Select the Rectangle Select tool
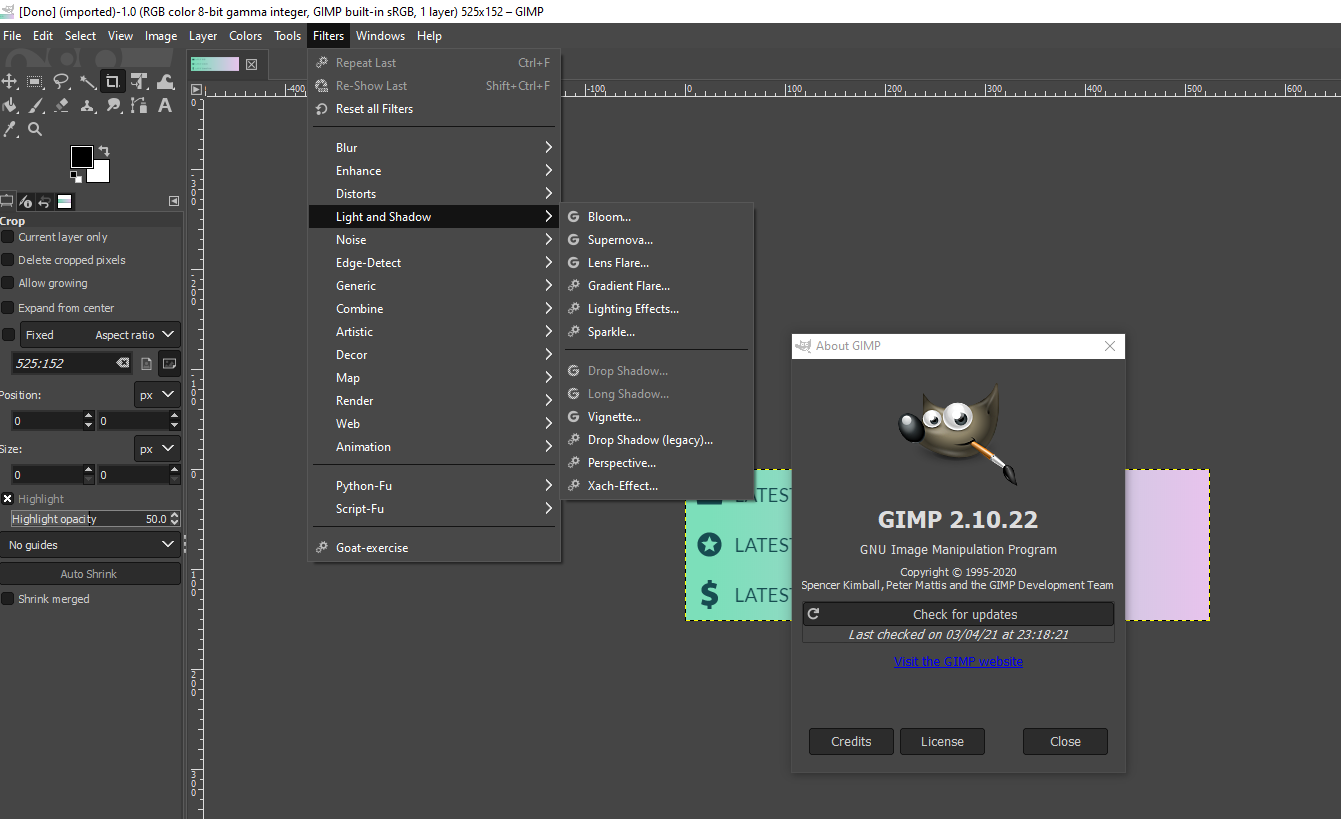 (35, 82)
